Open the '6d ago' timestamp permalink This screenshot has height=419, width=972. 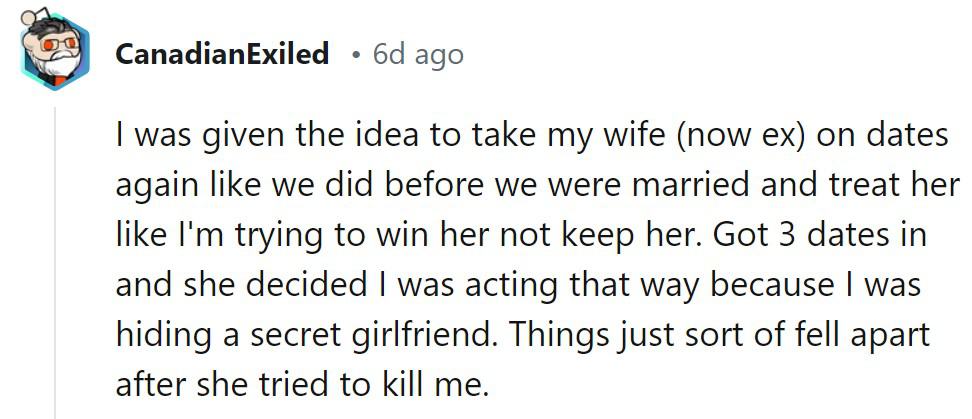418,55
